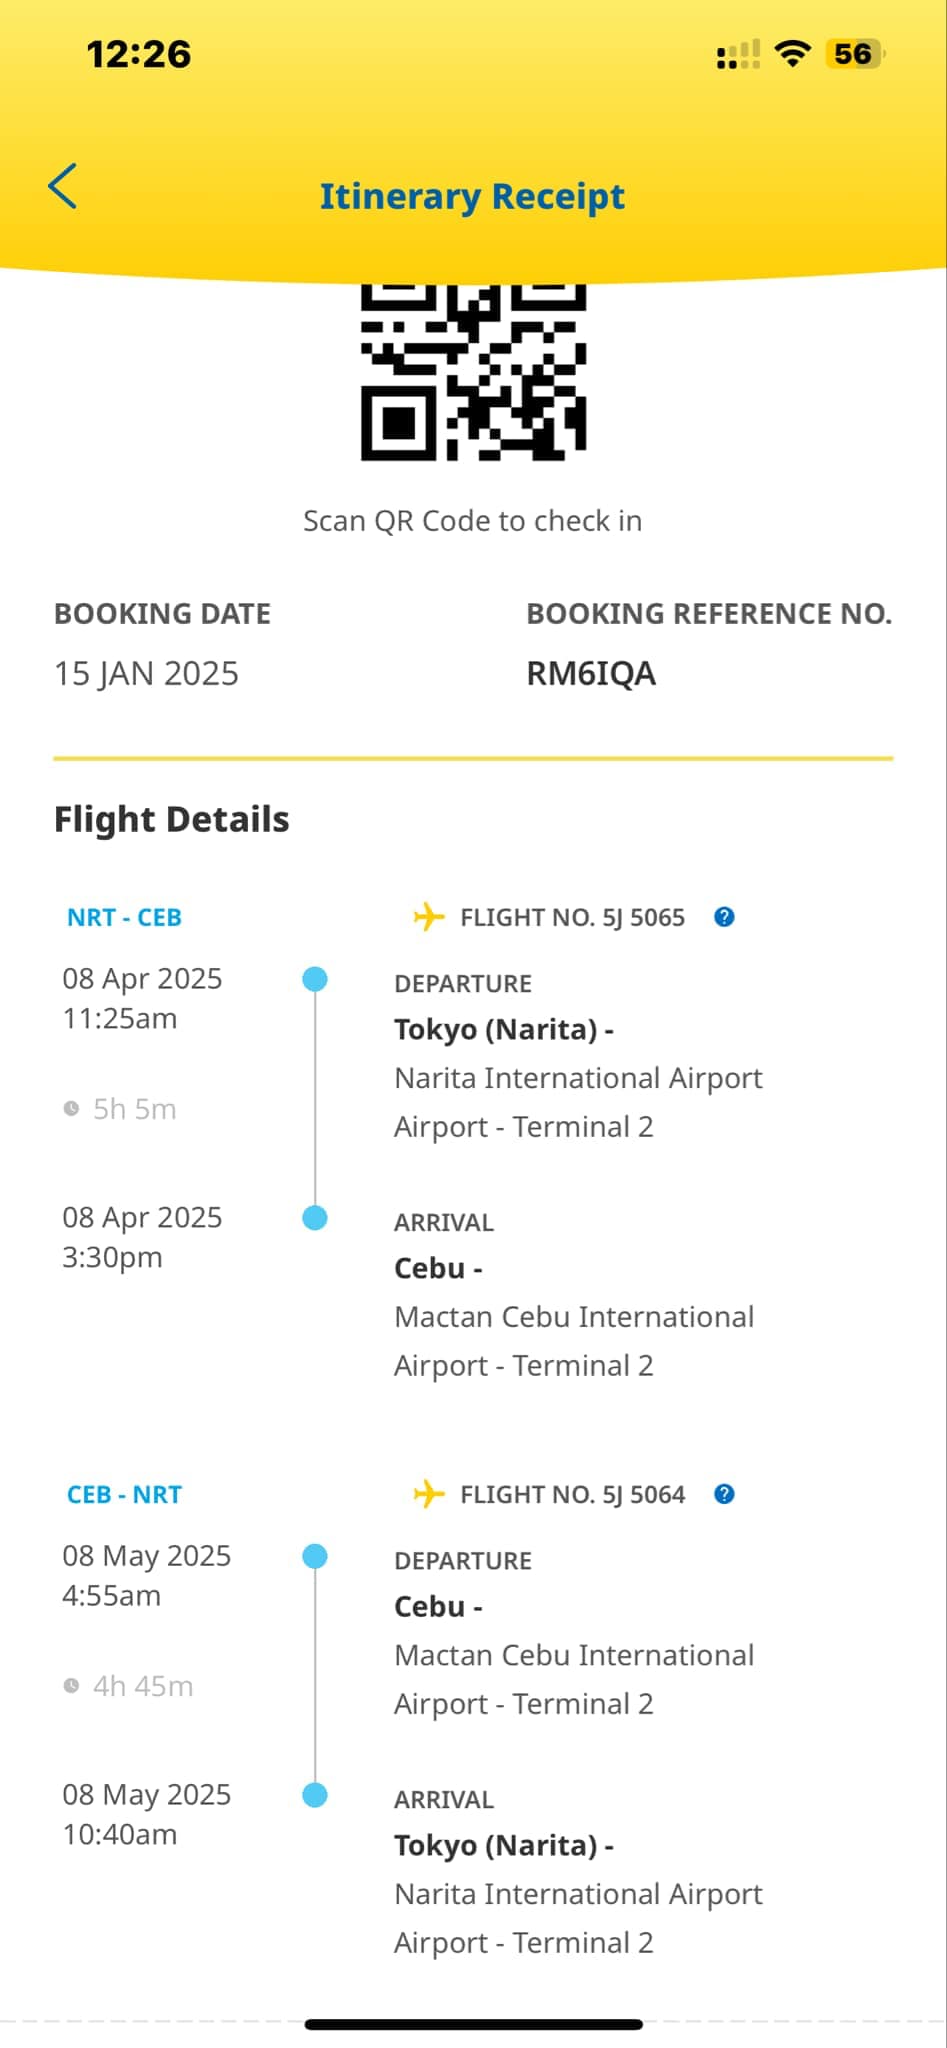This screenshot has height=2048, width=947.
Task: Tap the battery level indicator
Action: pos(854,54)
